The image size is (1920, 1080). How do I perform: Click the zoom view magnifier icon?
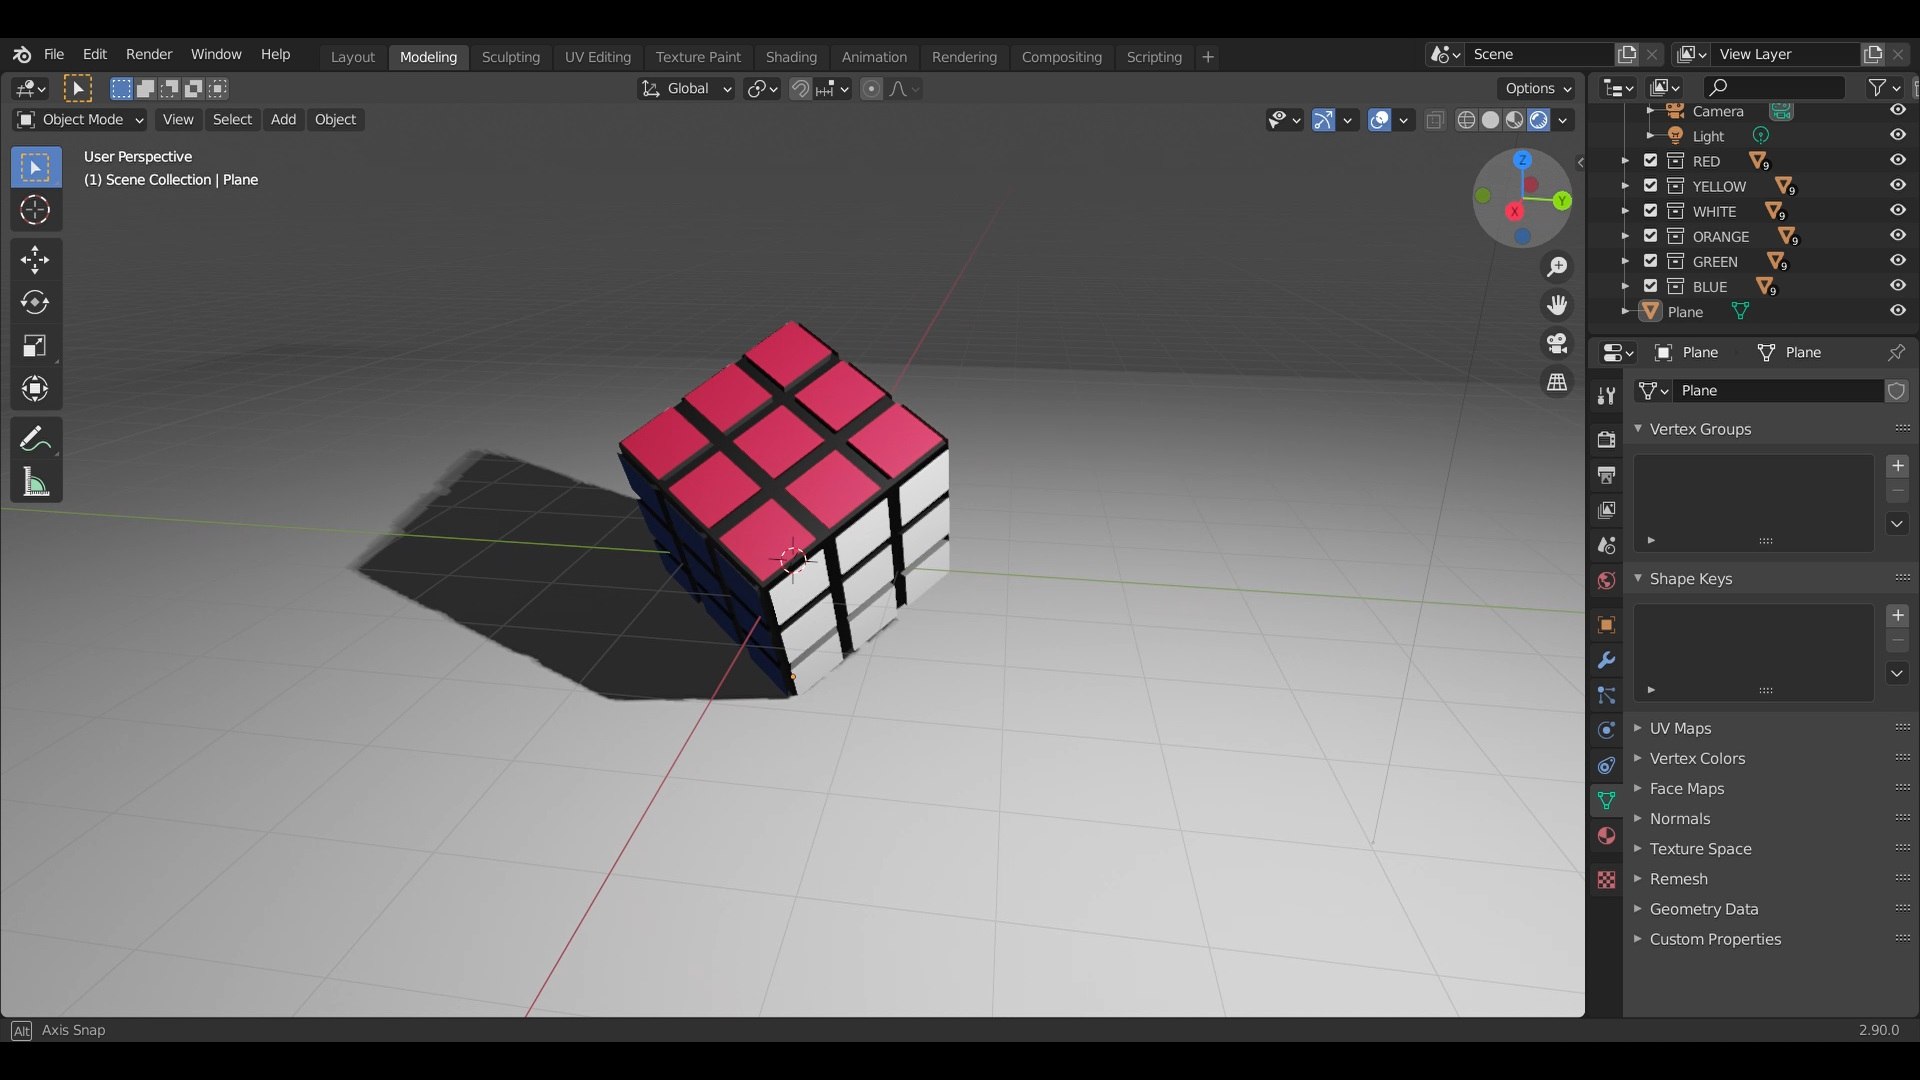pos(1557,267)
